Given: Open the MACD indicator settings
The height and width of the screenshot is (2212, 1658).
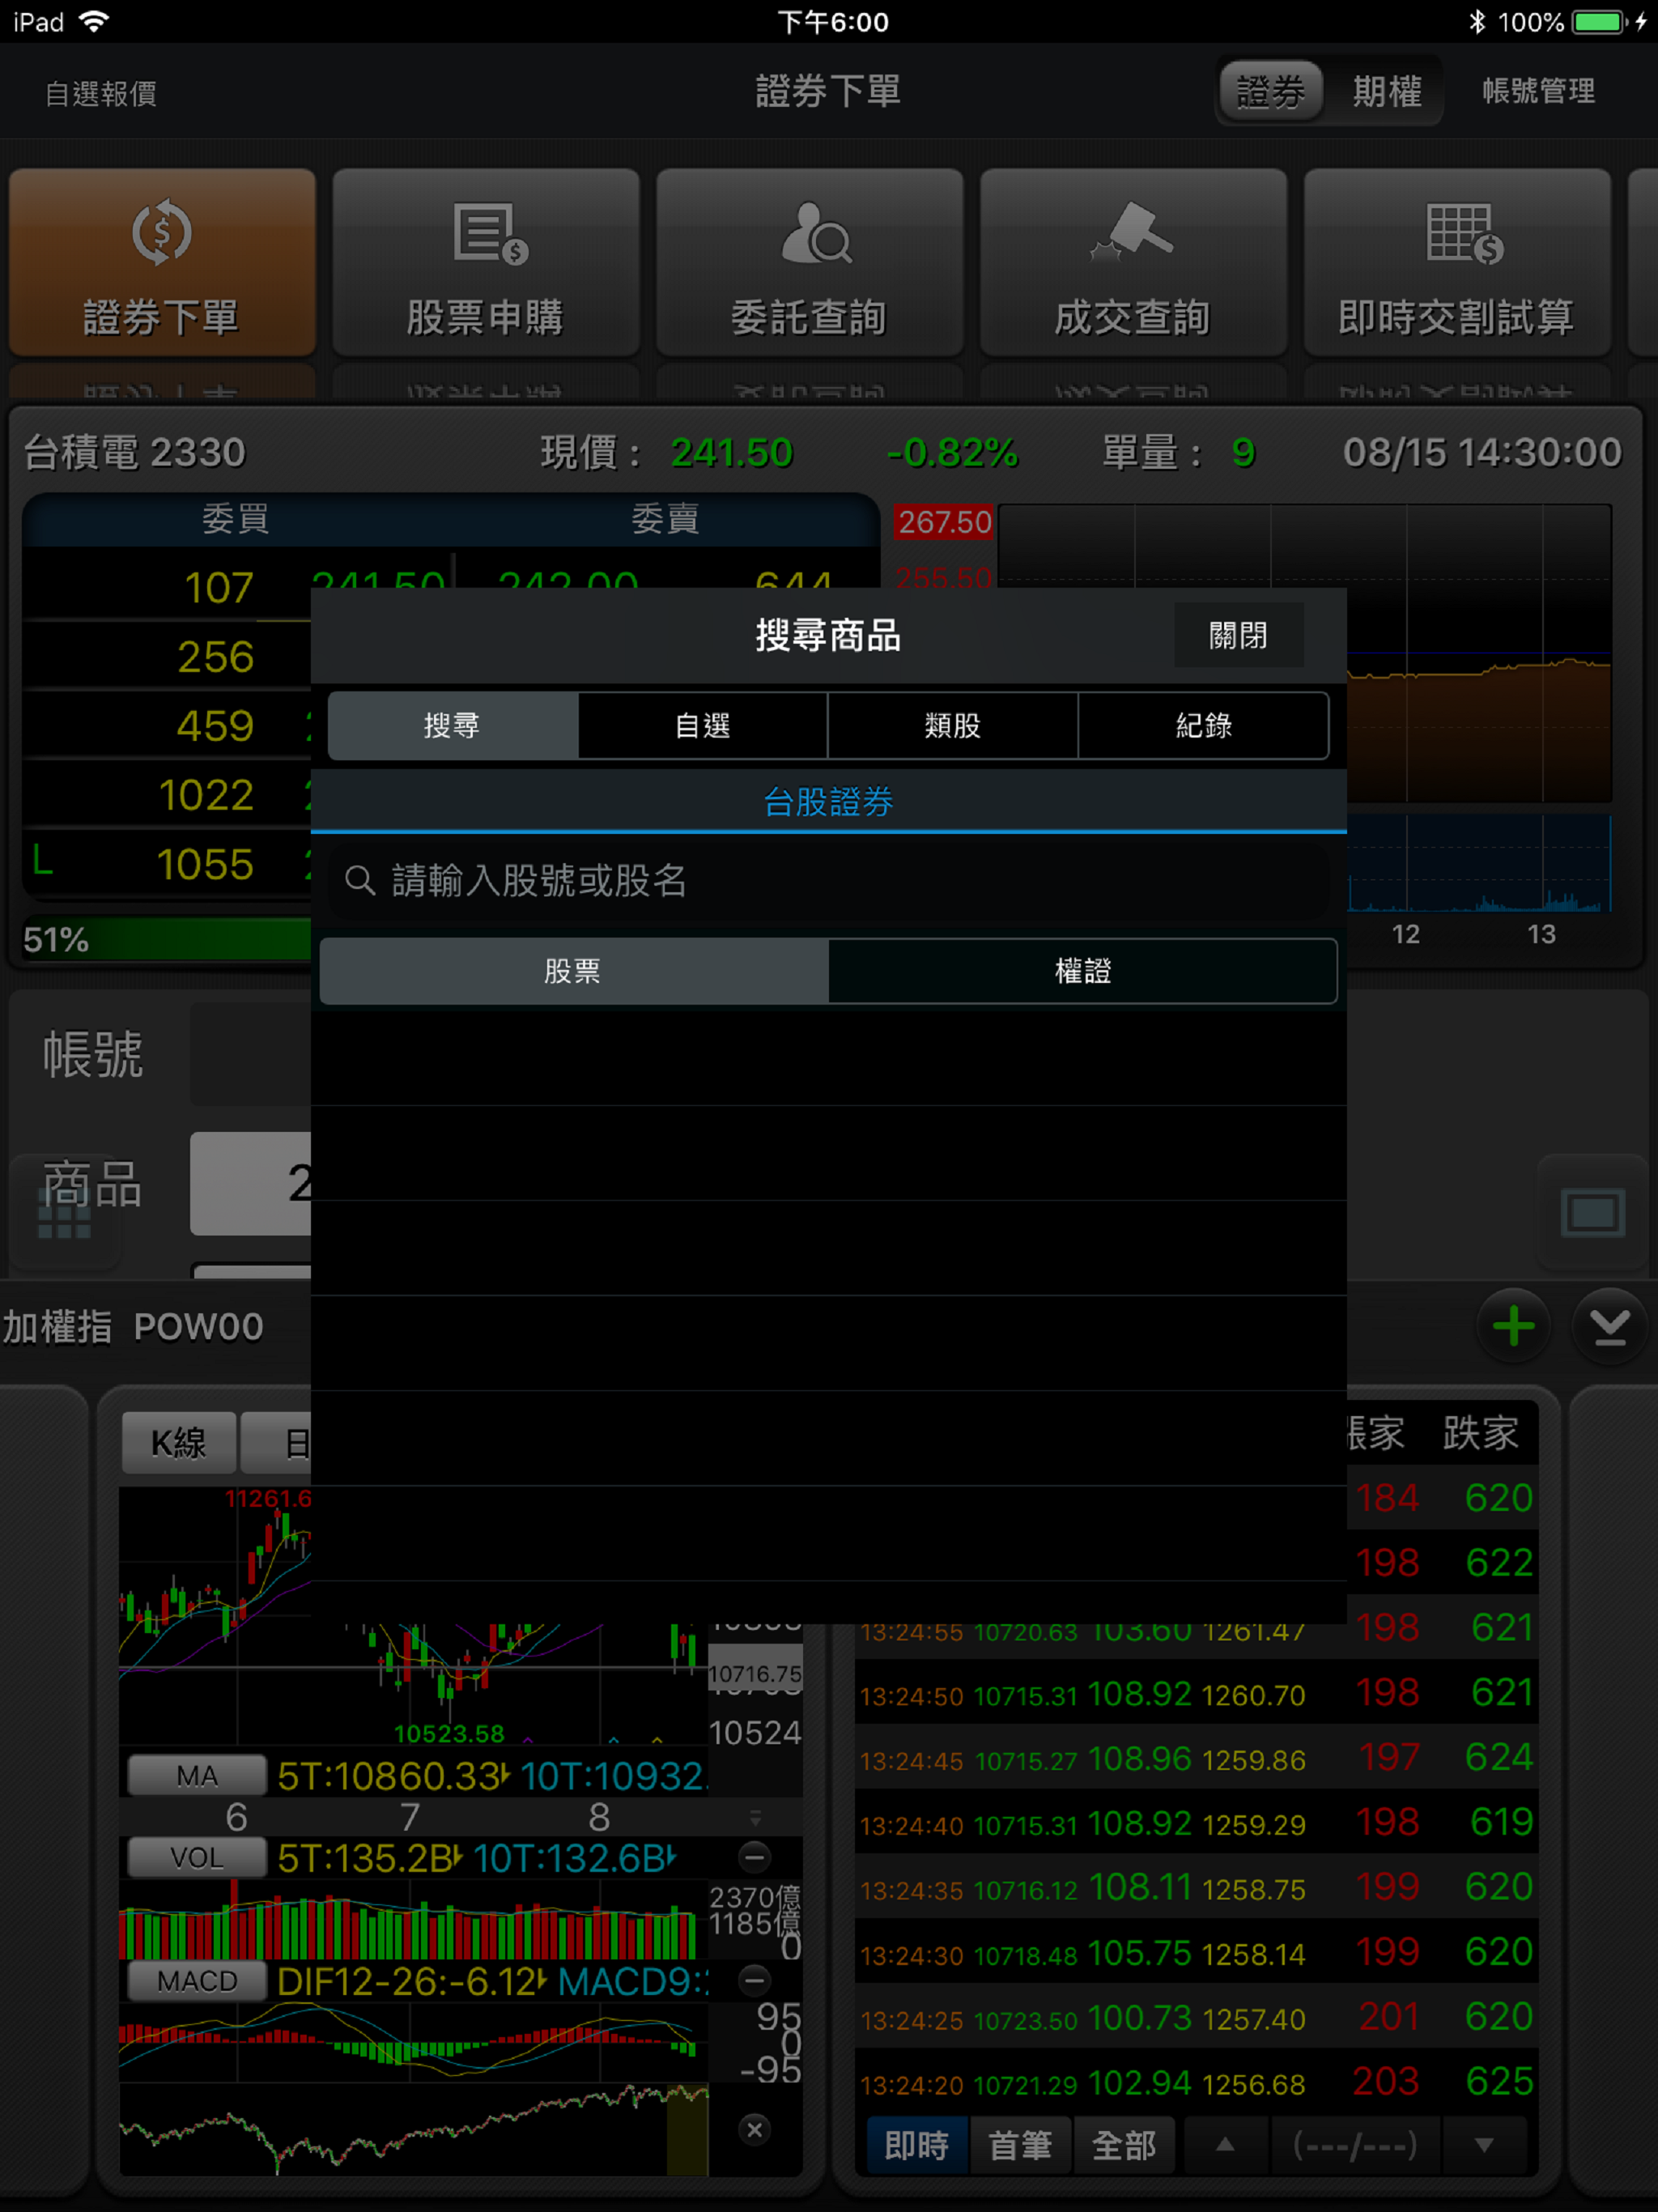Looking at the screenshot, I should (197, 1980).
